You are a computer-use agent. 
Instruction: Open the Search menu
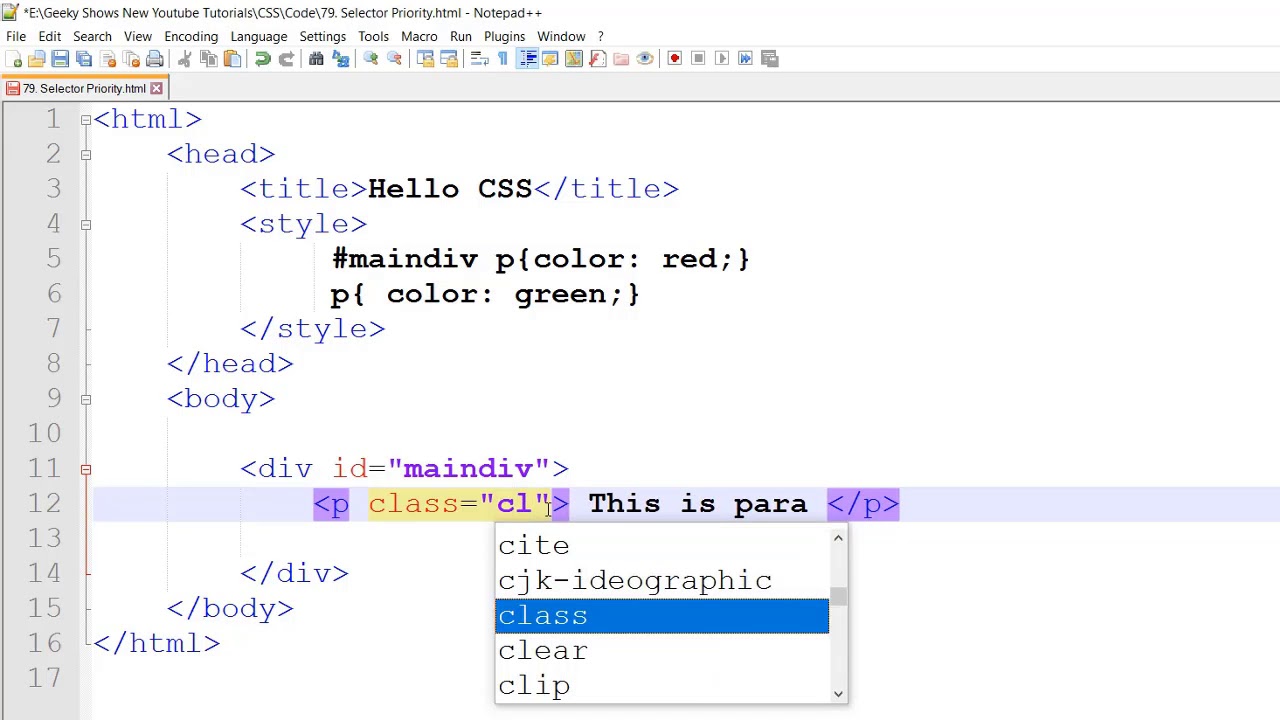click(92, 37)
